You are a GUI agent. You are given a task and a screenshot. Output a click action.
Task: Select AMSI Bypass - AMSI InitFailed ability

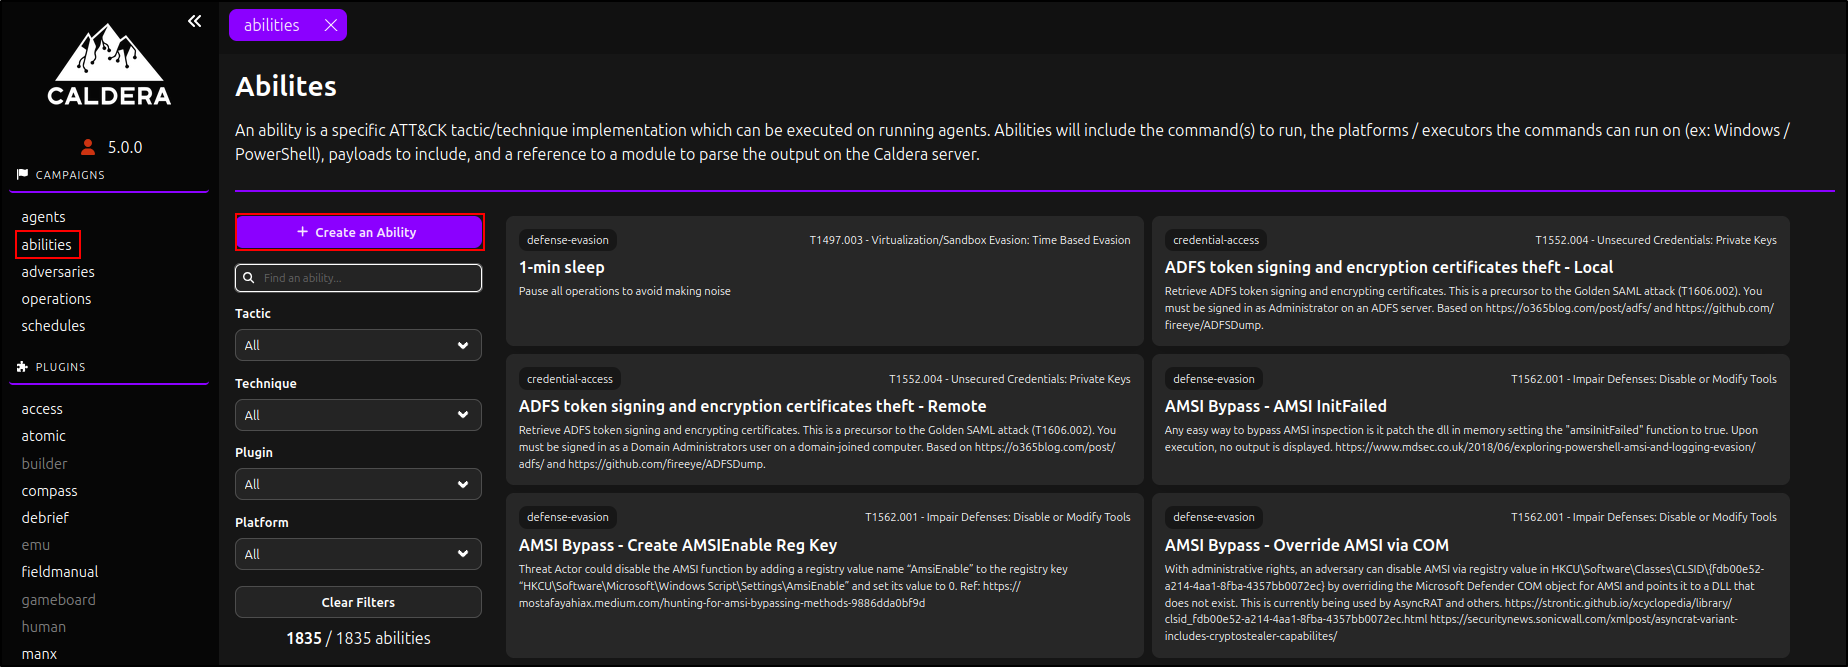1470,419
